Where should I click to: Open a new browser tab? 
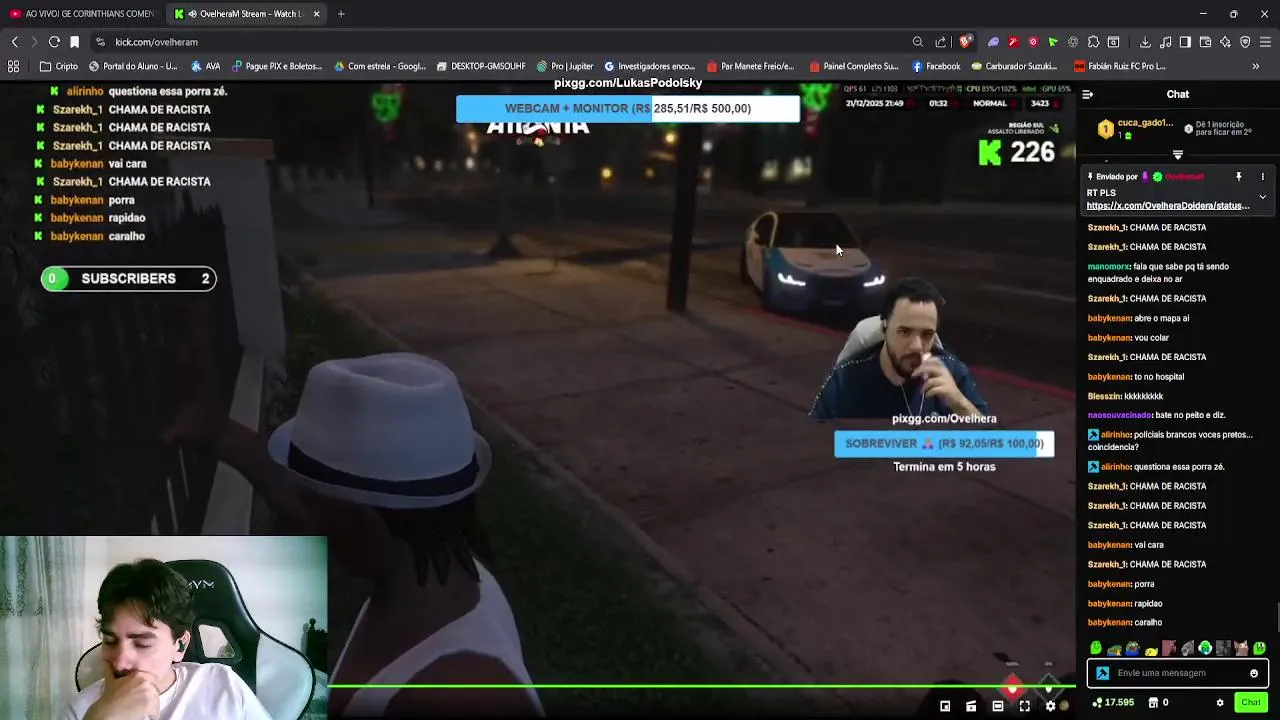[x=341, y=14]
